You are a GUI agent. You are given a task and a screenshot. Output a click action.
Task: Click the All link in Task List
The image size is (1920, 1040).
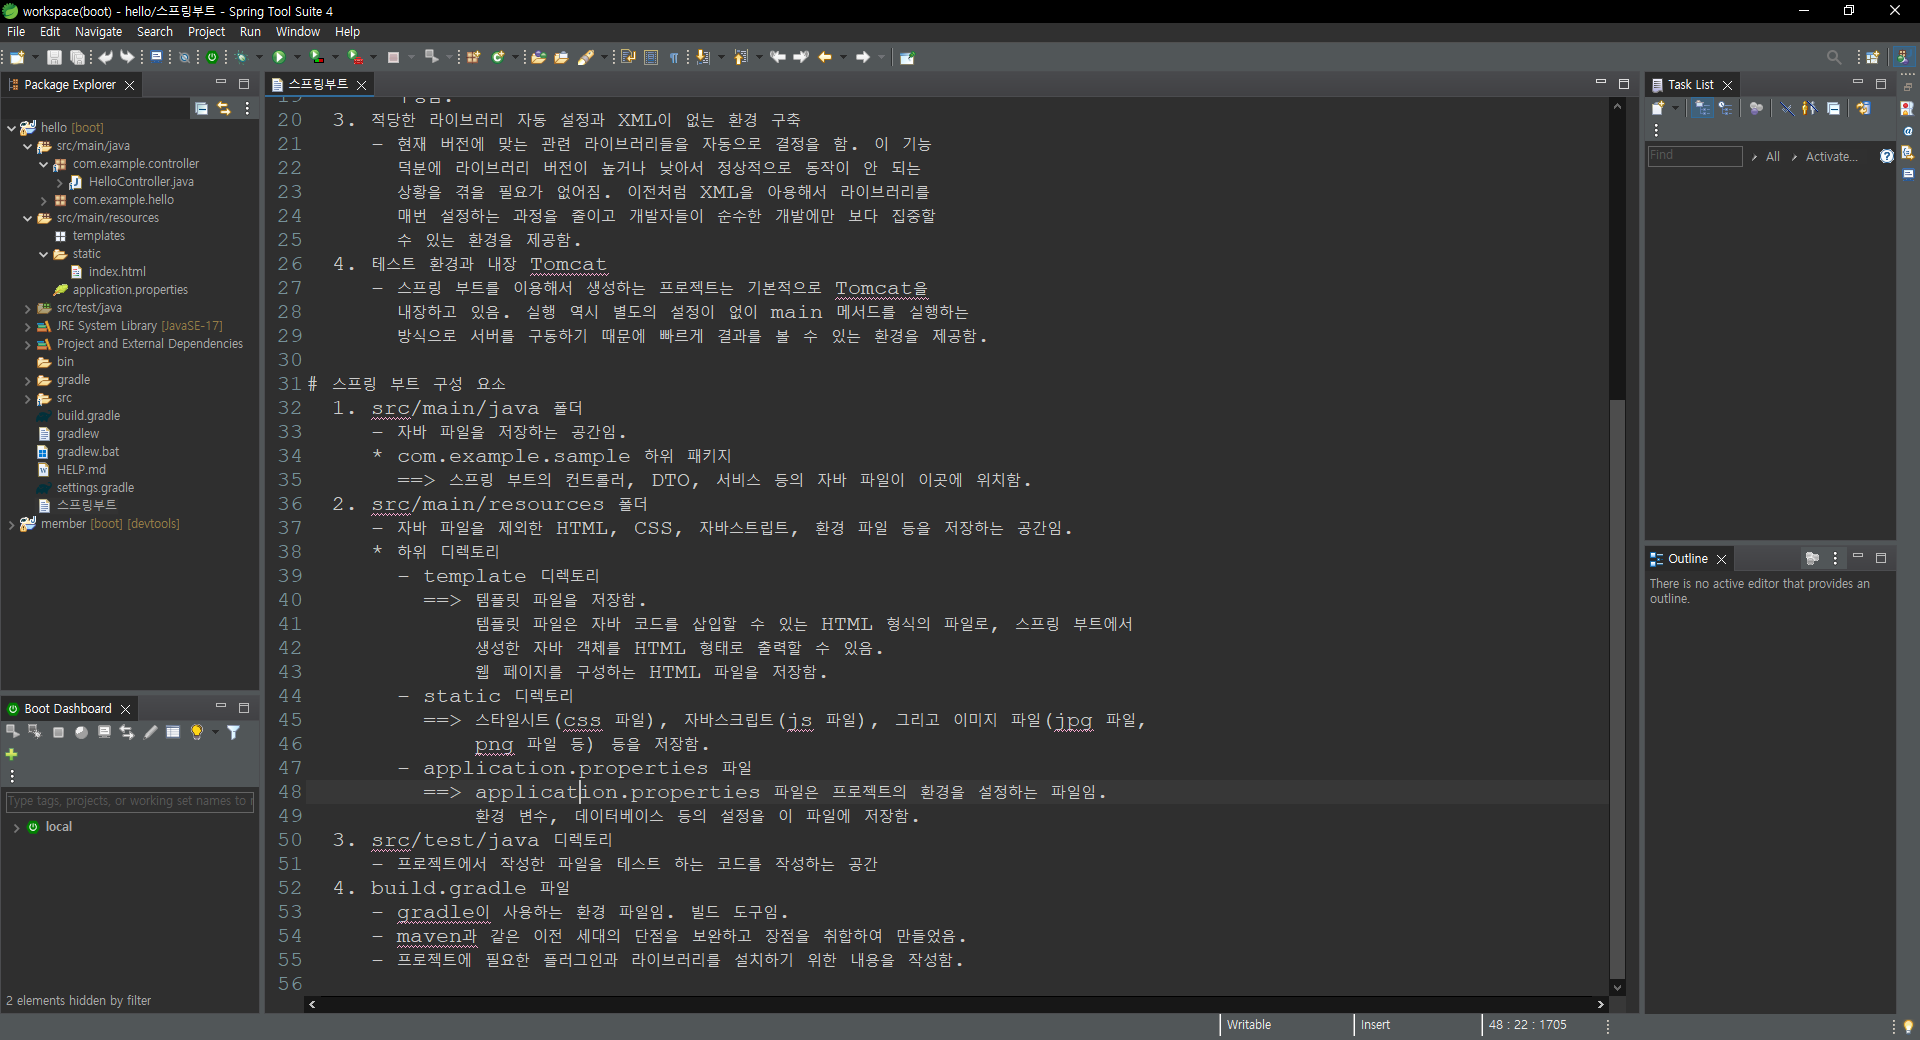[x=1773, y=157]
